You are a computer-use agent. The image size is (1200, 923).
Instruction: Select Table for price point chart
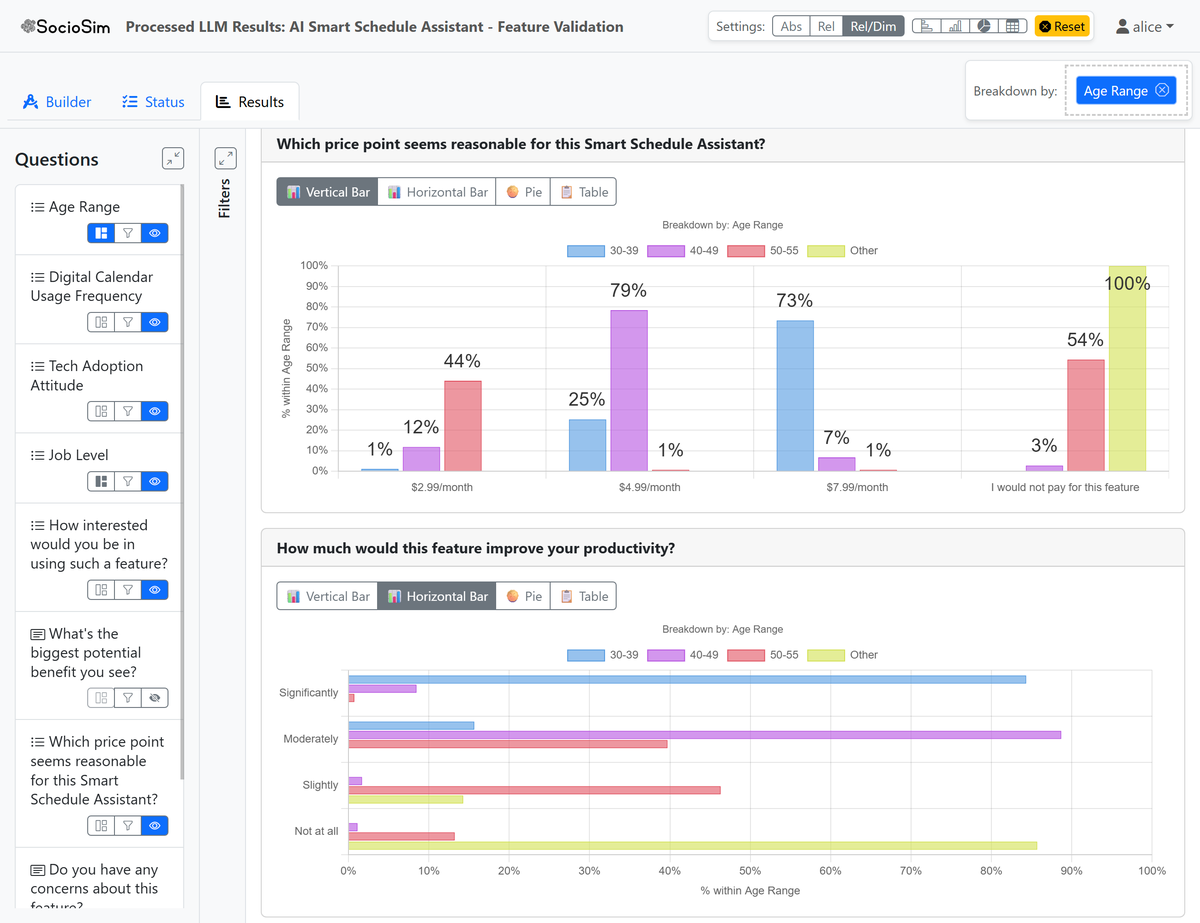point(583,192)
